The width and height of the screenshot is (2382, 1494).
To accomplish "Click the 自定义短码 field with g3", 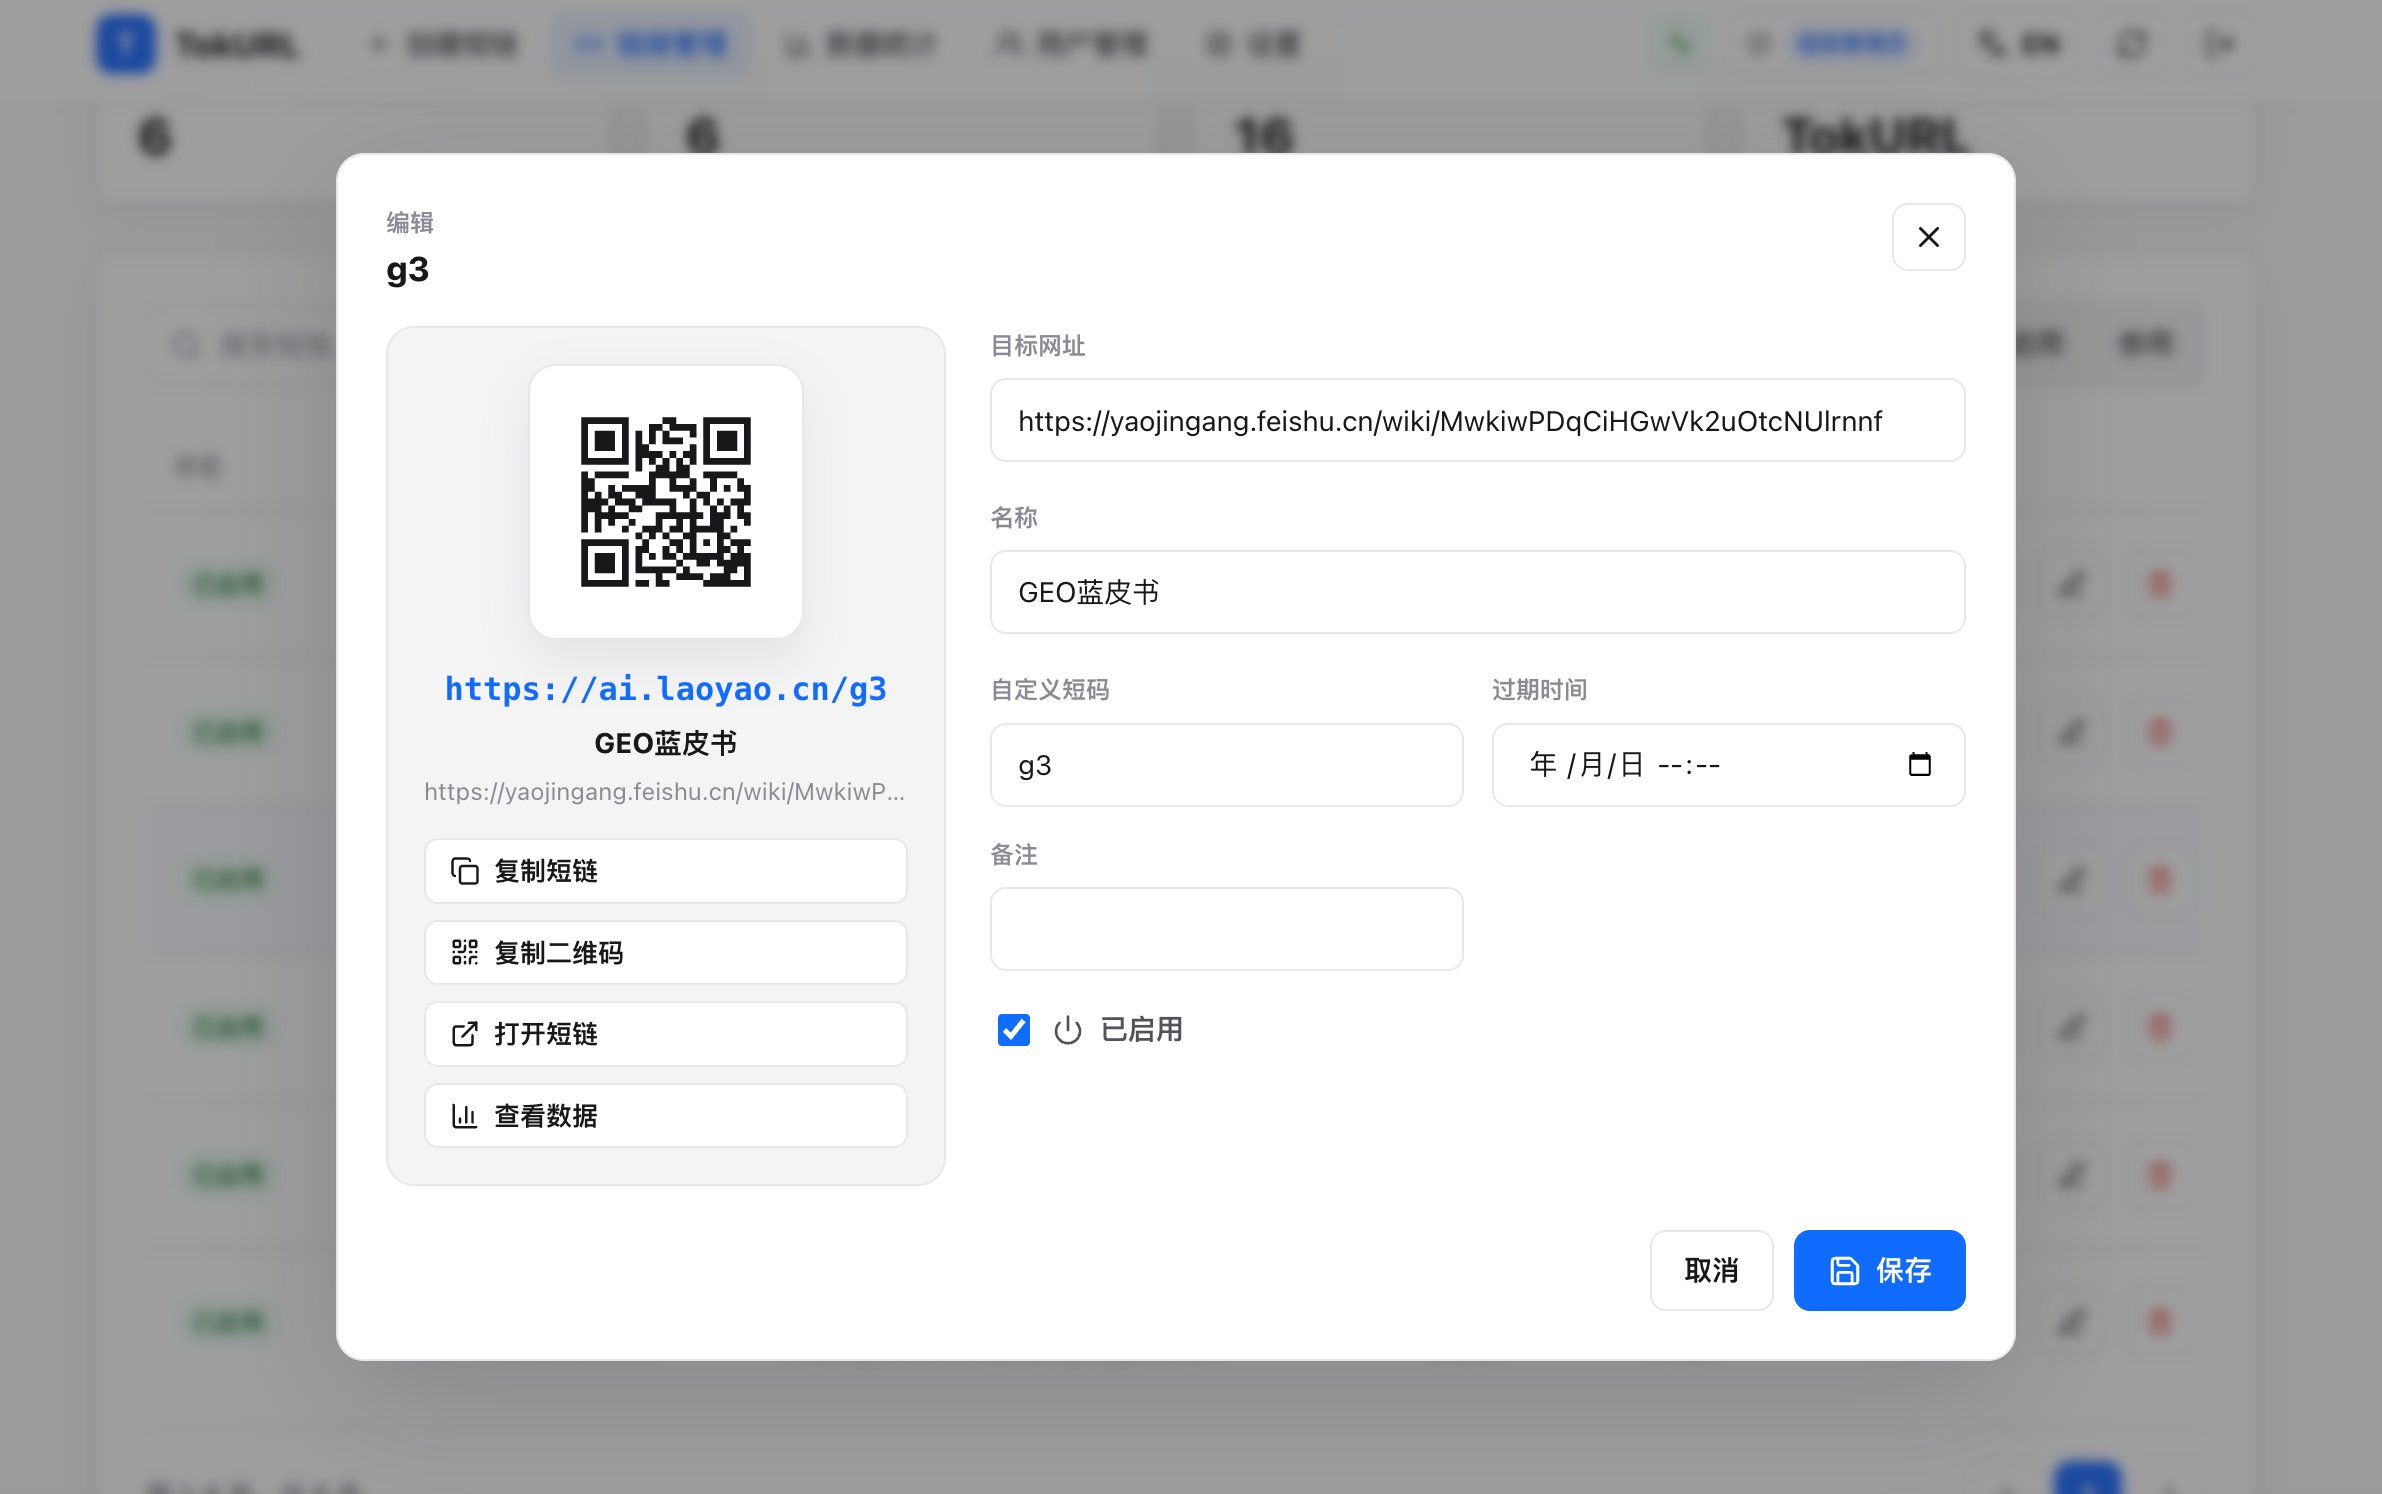I will [x=1226, y=765].
